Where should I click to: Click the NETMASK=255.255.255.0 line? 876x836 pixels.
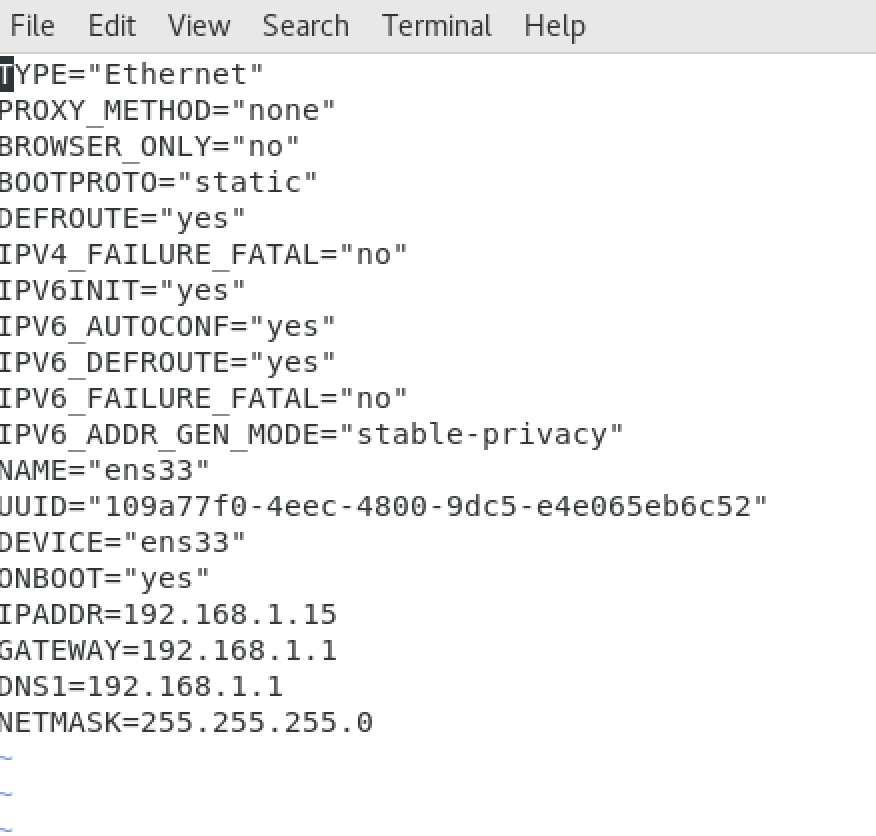coord(186,723)
